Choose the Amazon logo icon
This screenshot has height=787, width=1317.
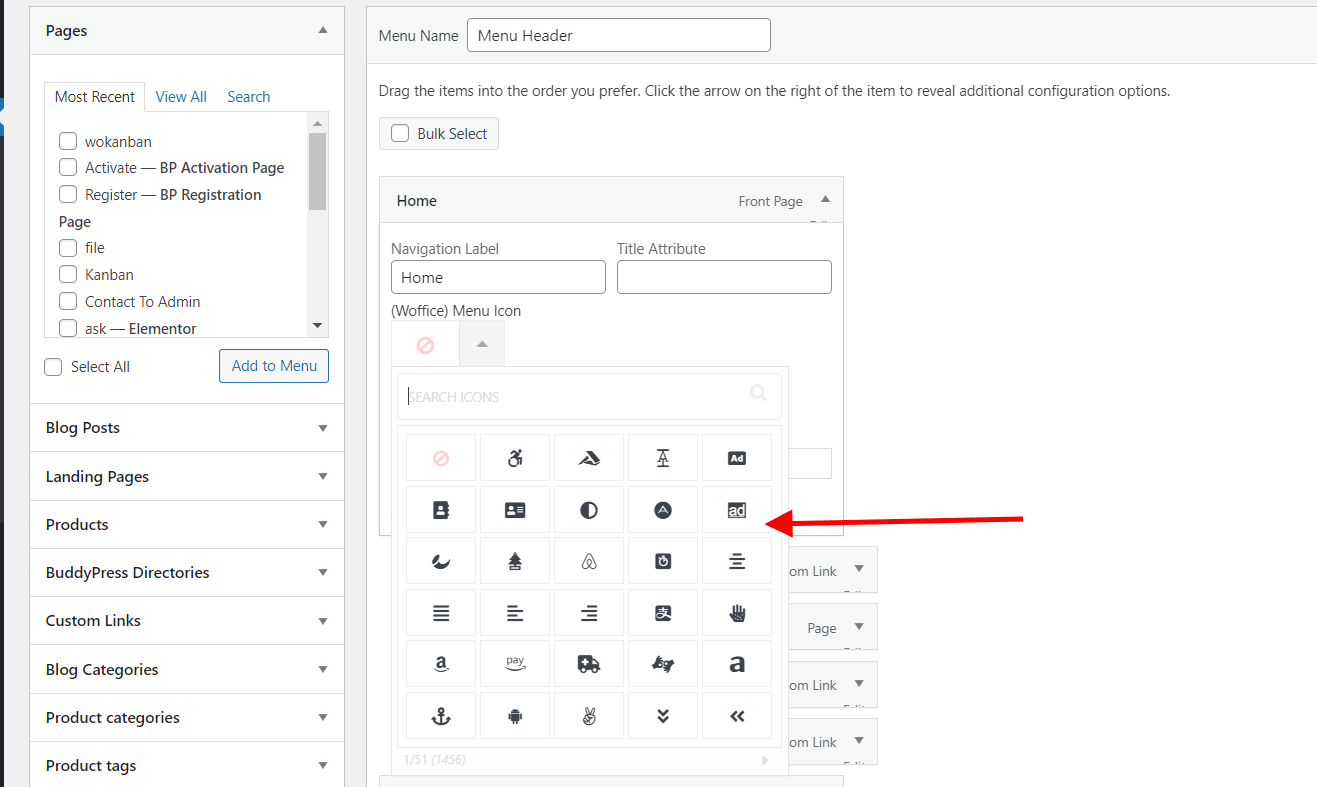tap(441, 663)
